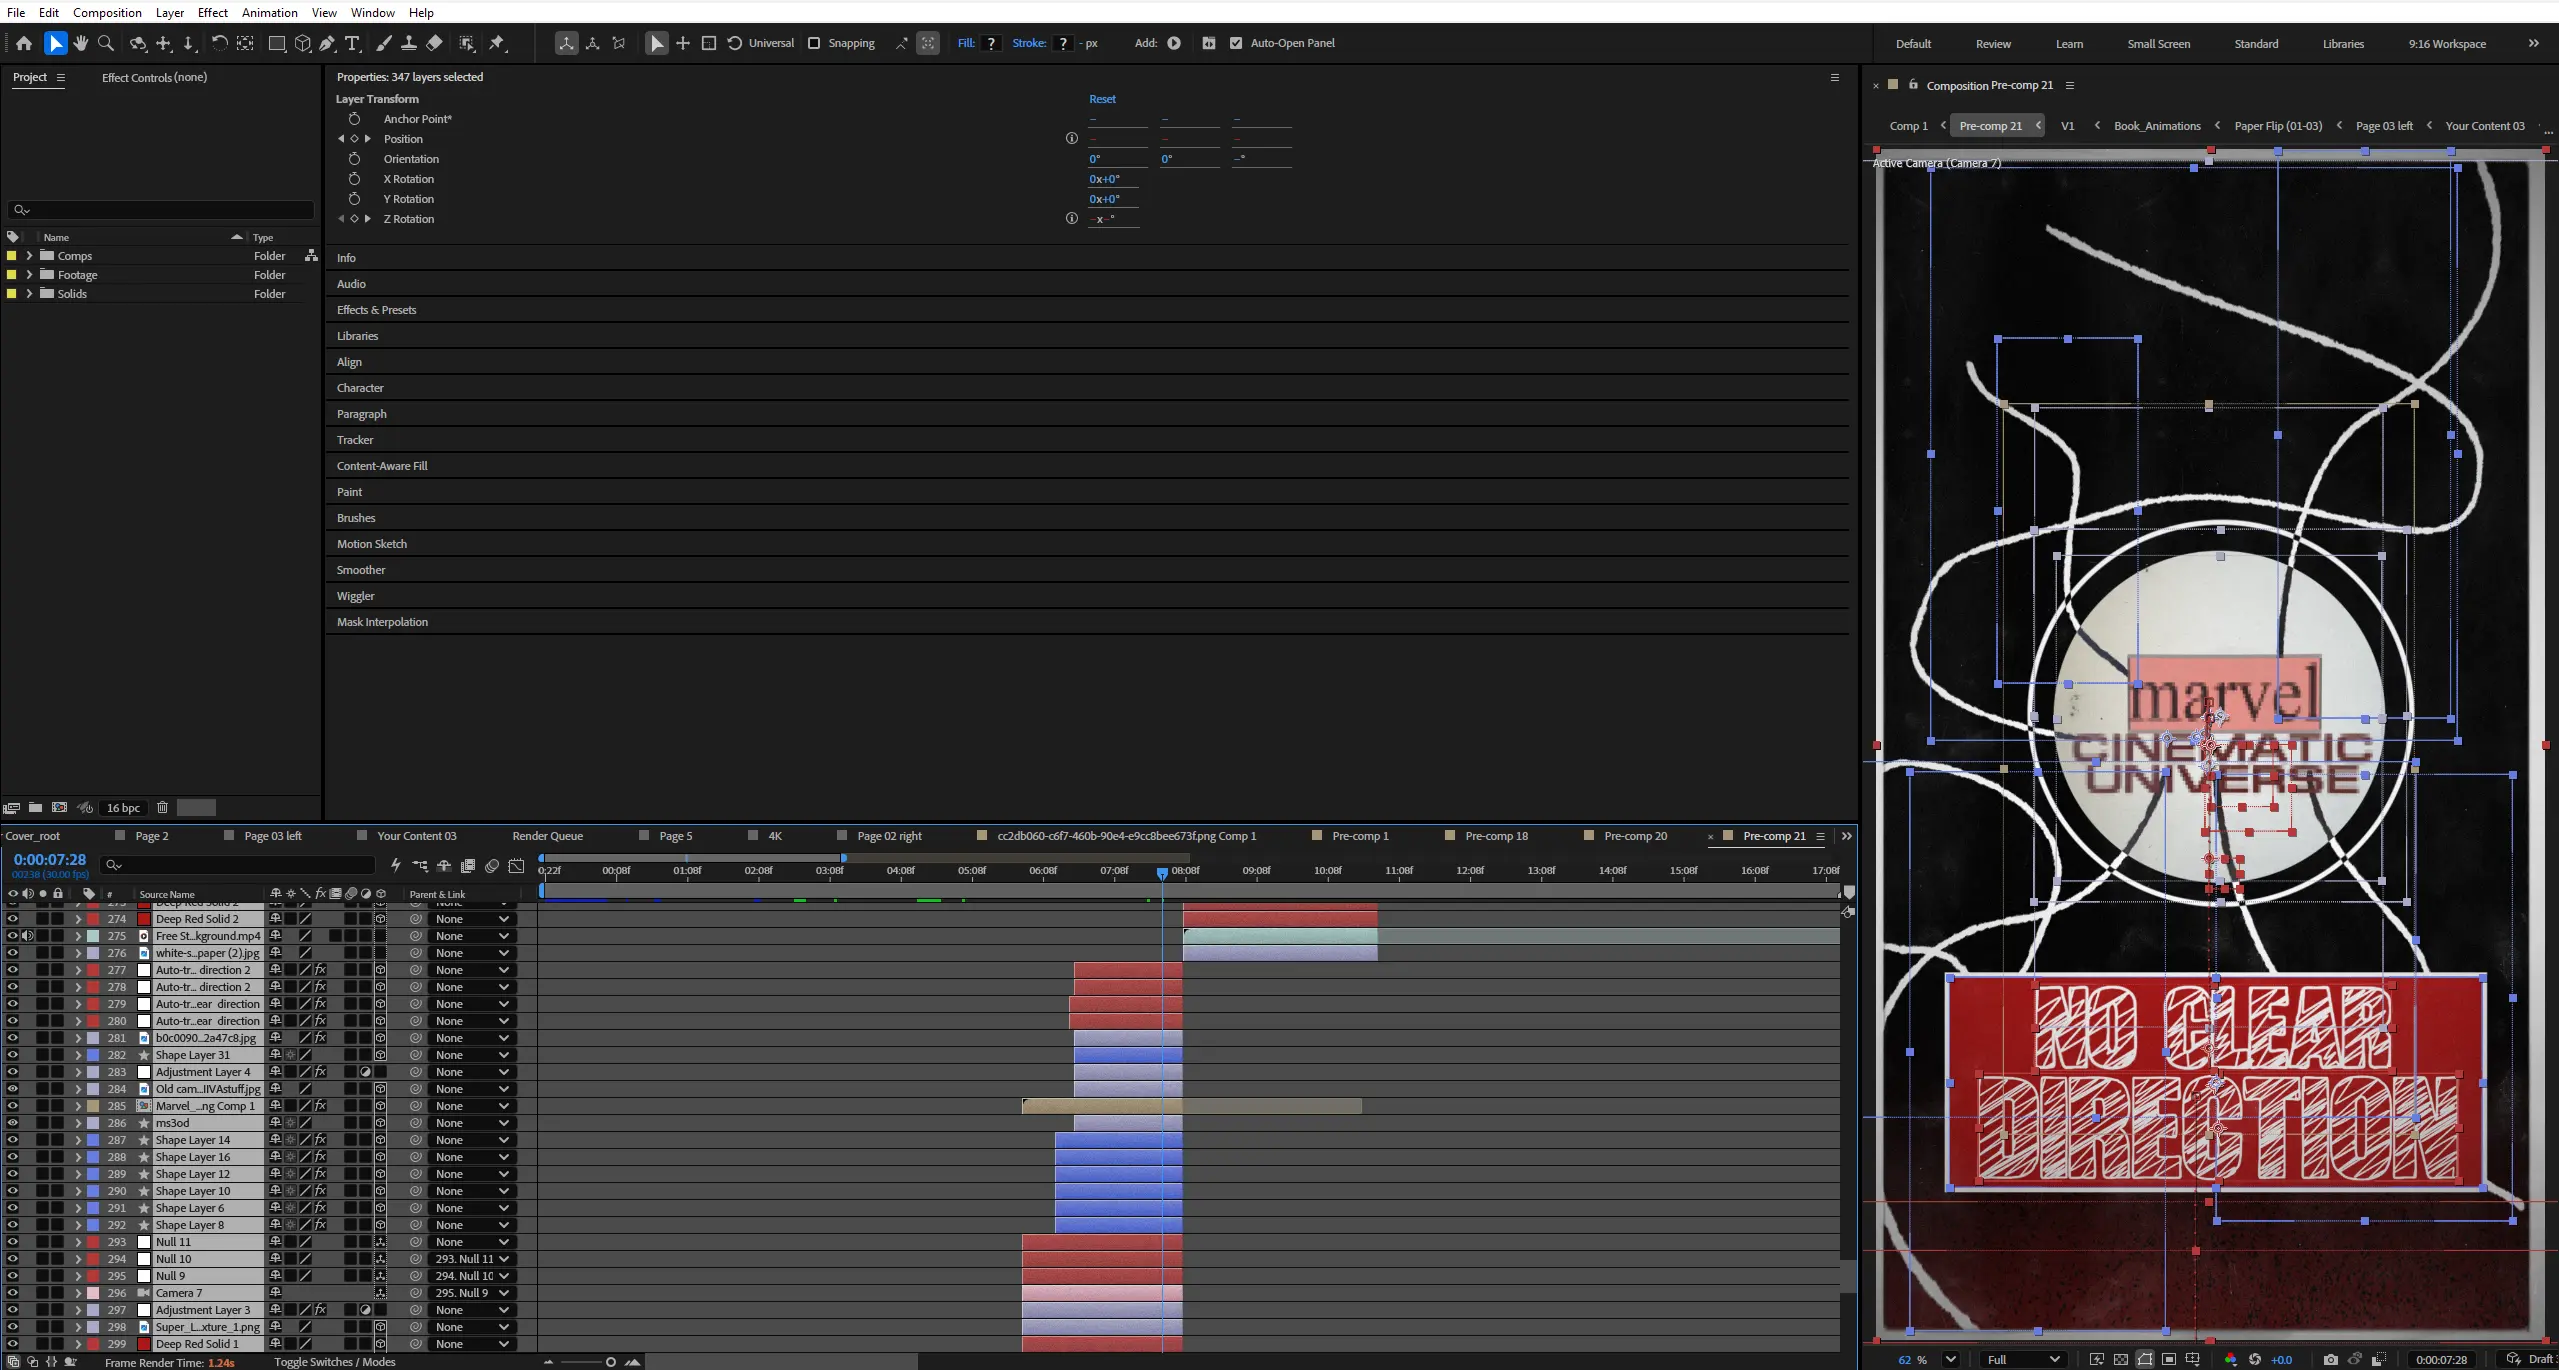Viewport: 2559px width, 1370px height.
Task: Expand the Comps folder
Action: point(29,256)
